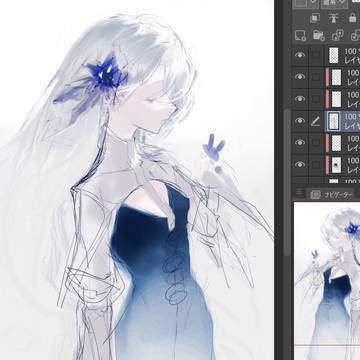Open the ナビゲーター panel tab

[x=331, y=195]
